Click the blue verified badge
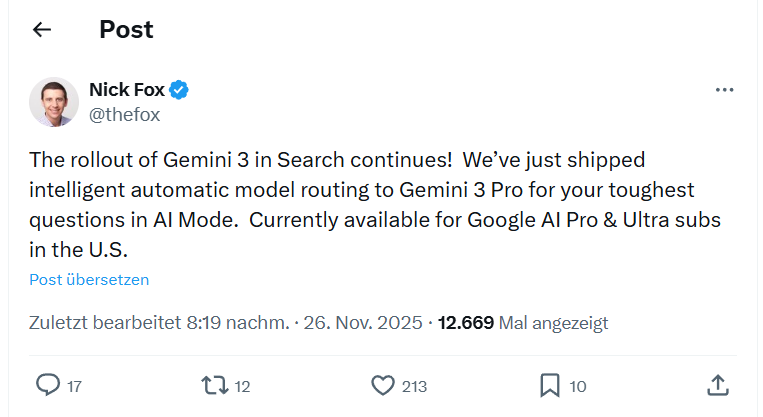Image resolution: width=763 pixels, height=417 pixels. [179, 91]
